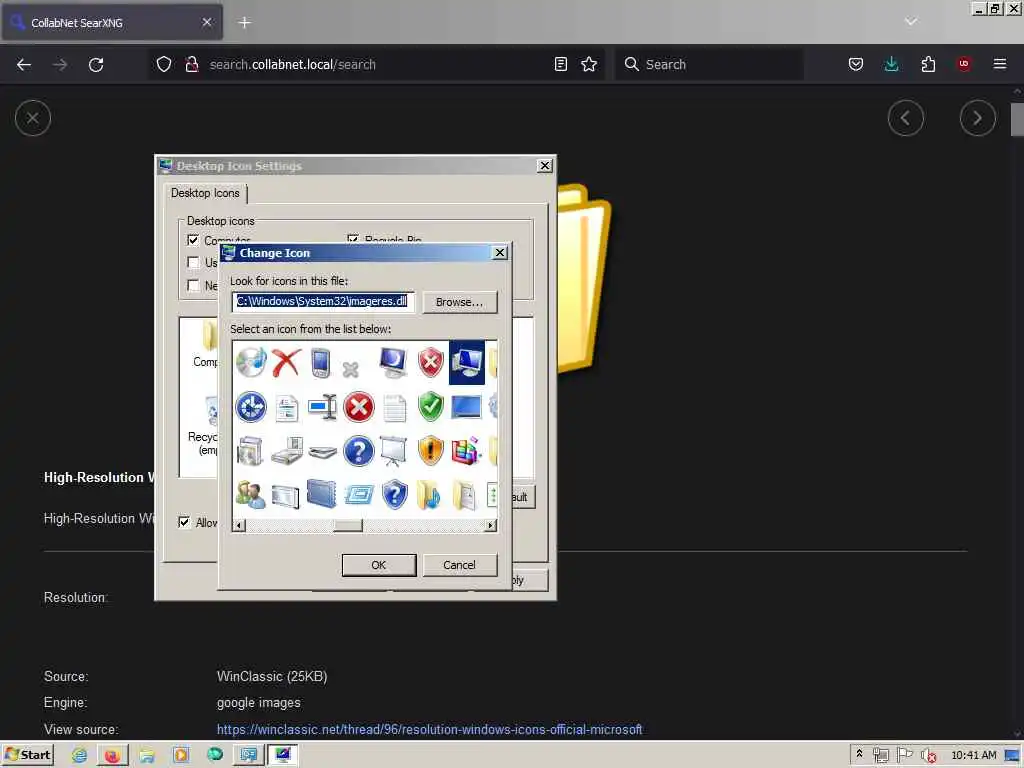
Task: List all open tabs
Action: [x=911, y=22]
